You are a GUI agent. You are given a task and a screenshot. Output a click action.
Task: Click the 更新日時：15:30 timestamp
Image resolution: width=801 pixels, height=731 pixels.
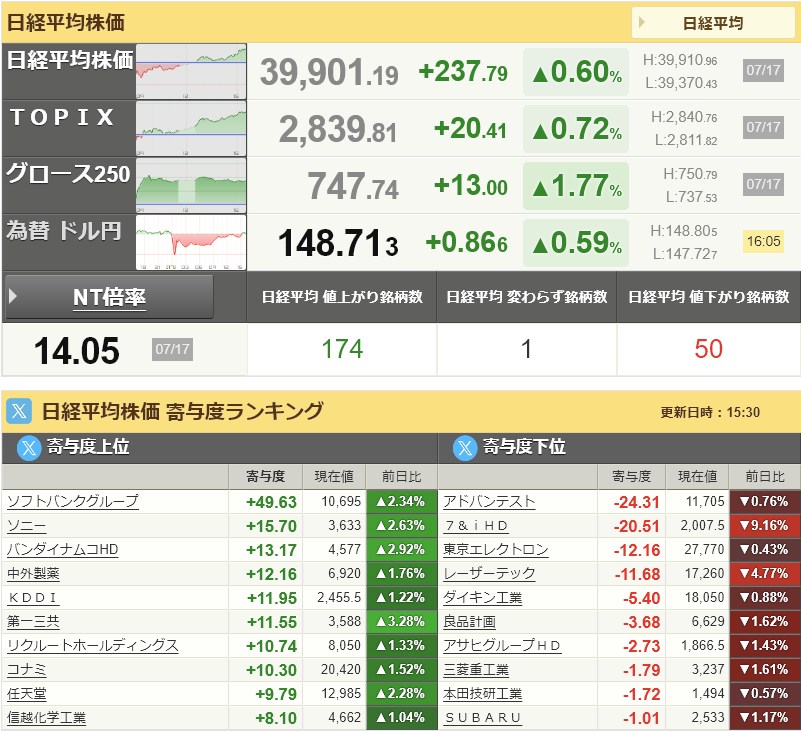click(710, 412)
